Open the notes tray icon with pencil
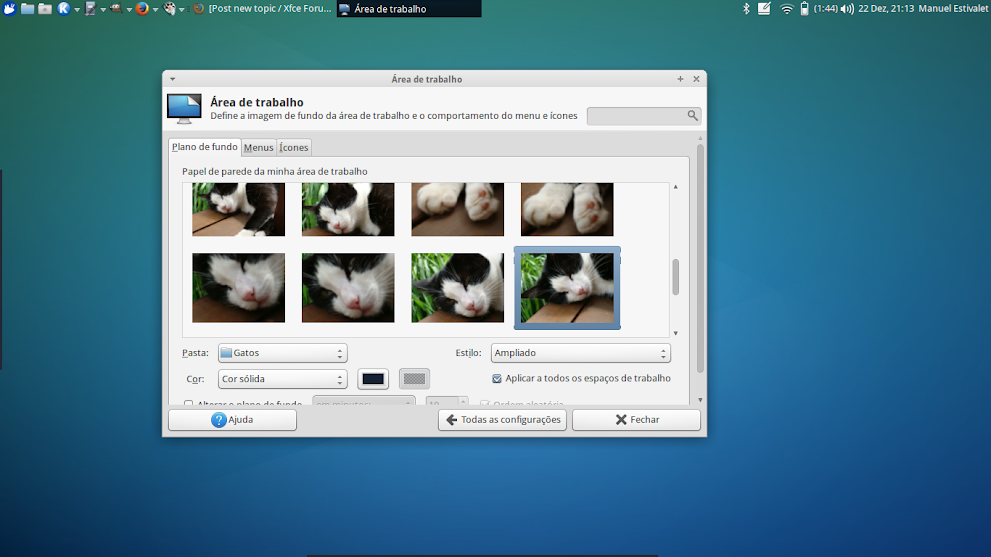 coord(764,8)
